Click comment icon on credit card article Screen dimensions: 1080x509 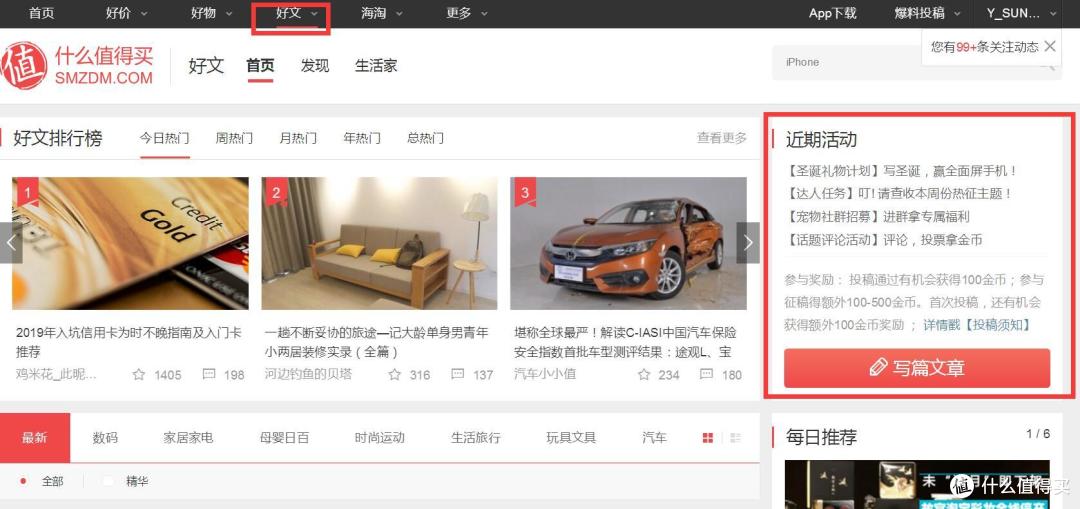pyautogui.click(x=209, y=374)
